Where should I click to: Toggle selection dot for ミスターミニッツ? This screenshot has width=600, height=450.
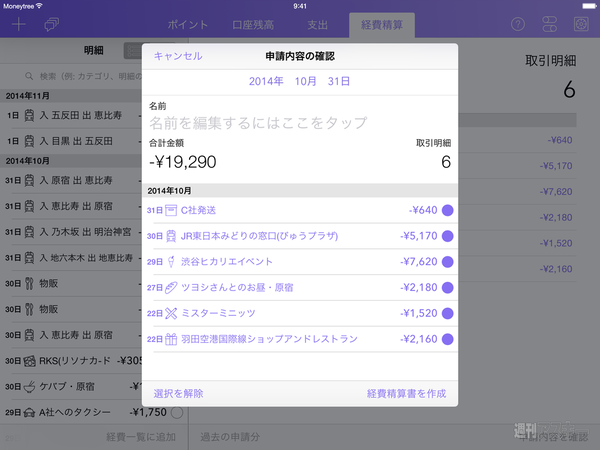pos(447,313)
